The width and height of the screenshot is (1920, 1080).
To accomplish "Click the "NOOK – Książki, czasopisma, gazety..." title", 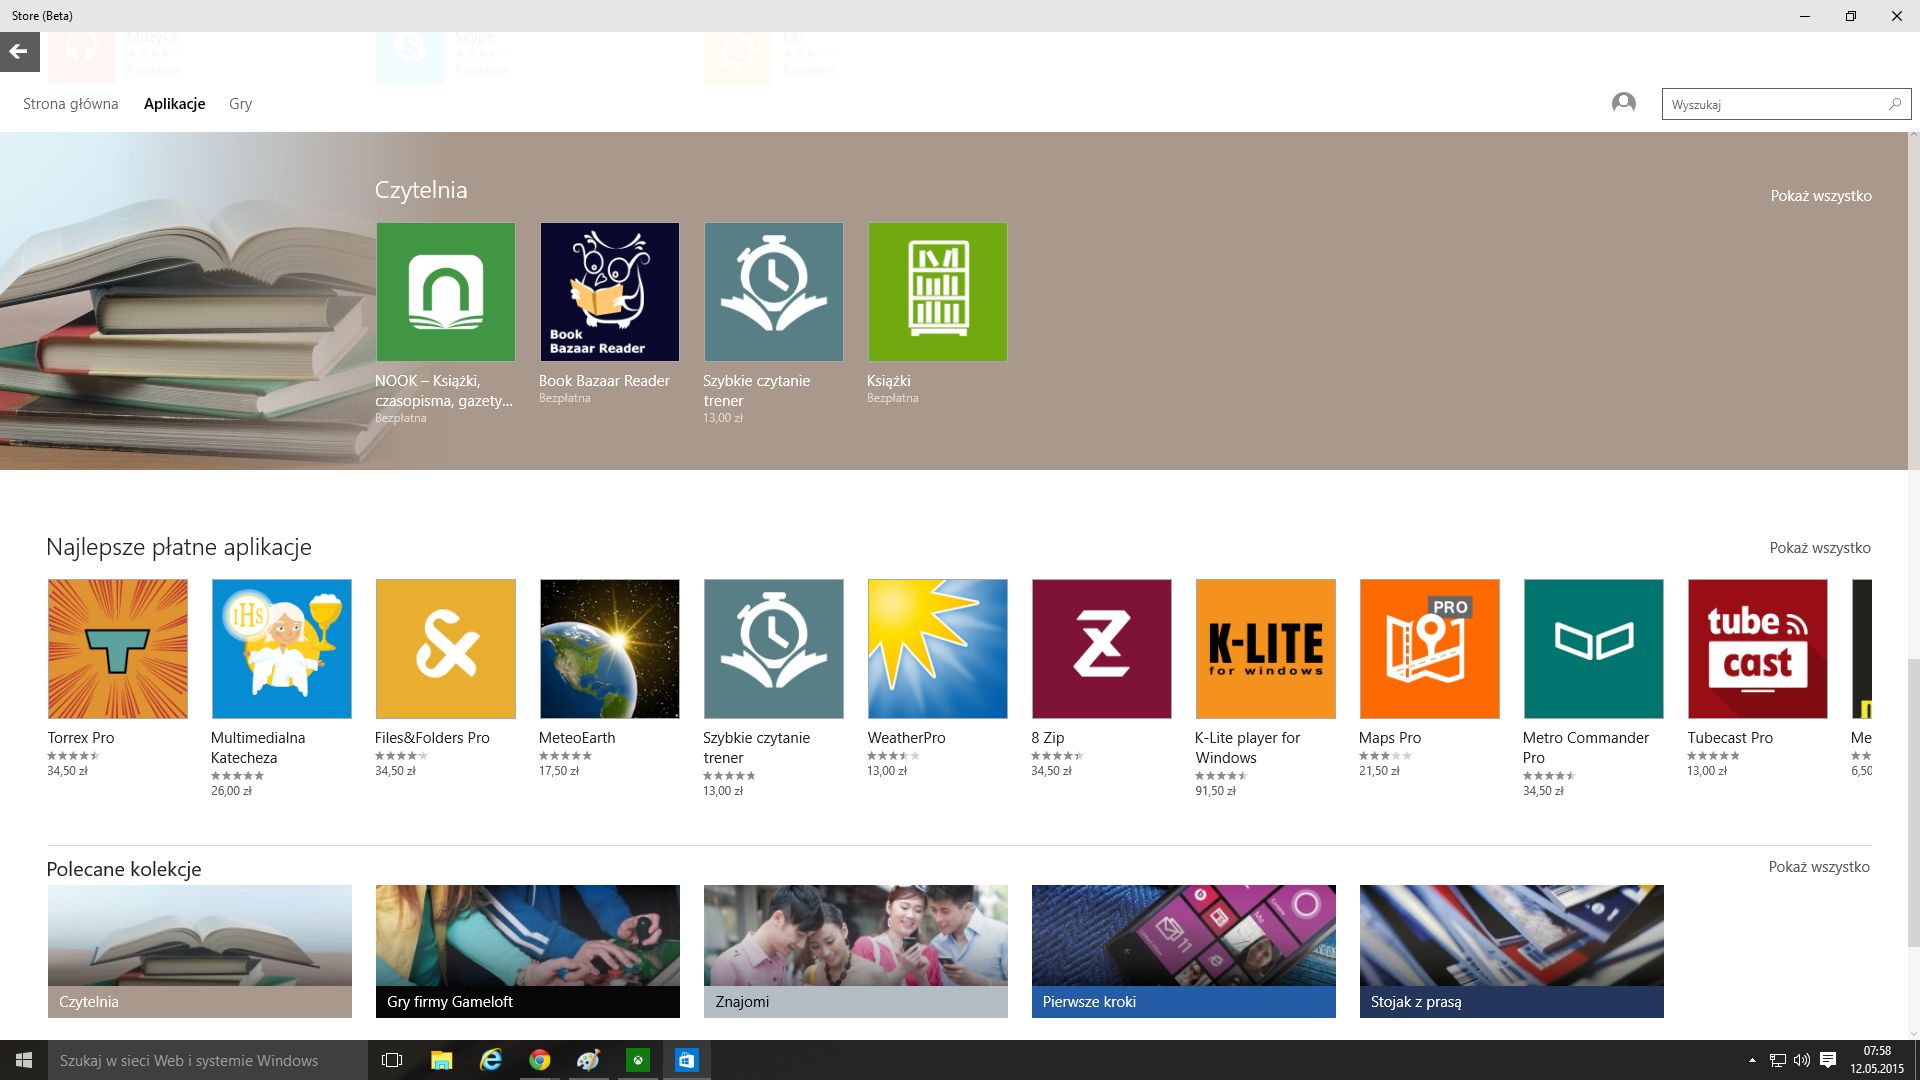I will 444,391.
